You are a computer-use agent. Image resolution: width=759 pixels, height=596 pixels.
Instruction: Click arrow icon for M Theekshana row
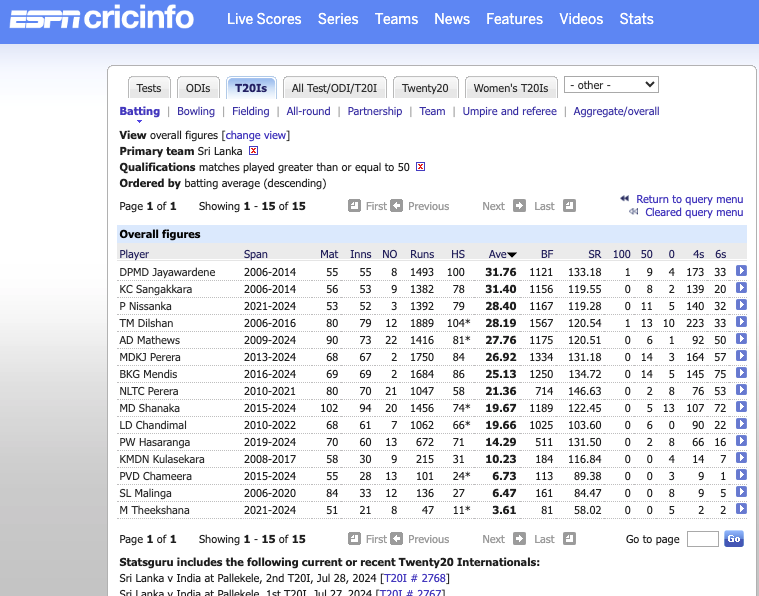[x=741, y=508]
